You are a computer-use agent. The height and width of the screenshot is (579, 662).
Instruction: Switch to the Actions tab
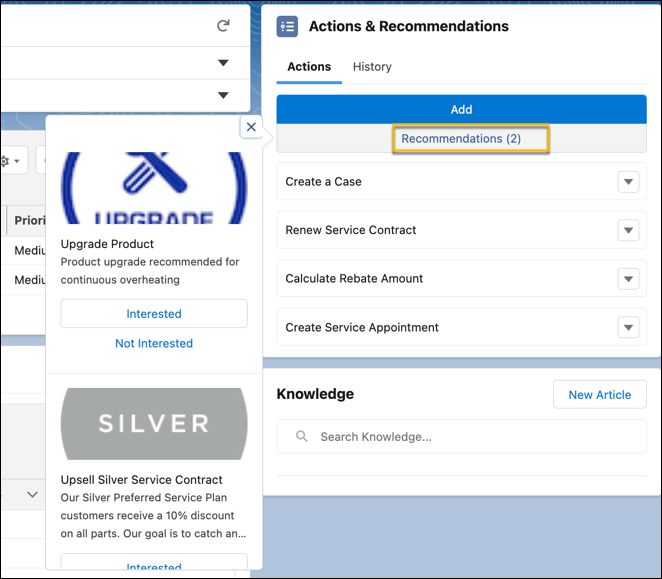pos(309,67)
